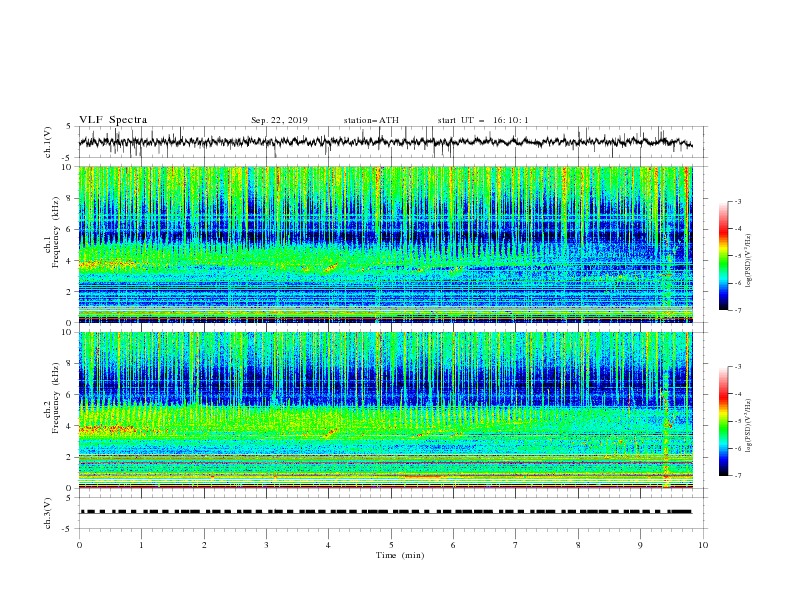Click the ch.2 'Frequency (kHz)' axis label
This screenshot has height=612, width=792.
[56, 398]
